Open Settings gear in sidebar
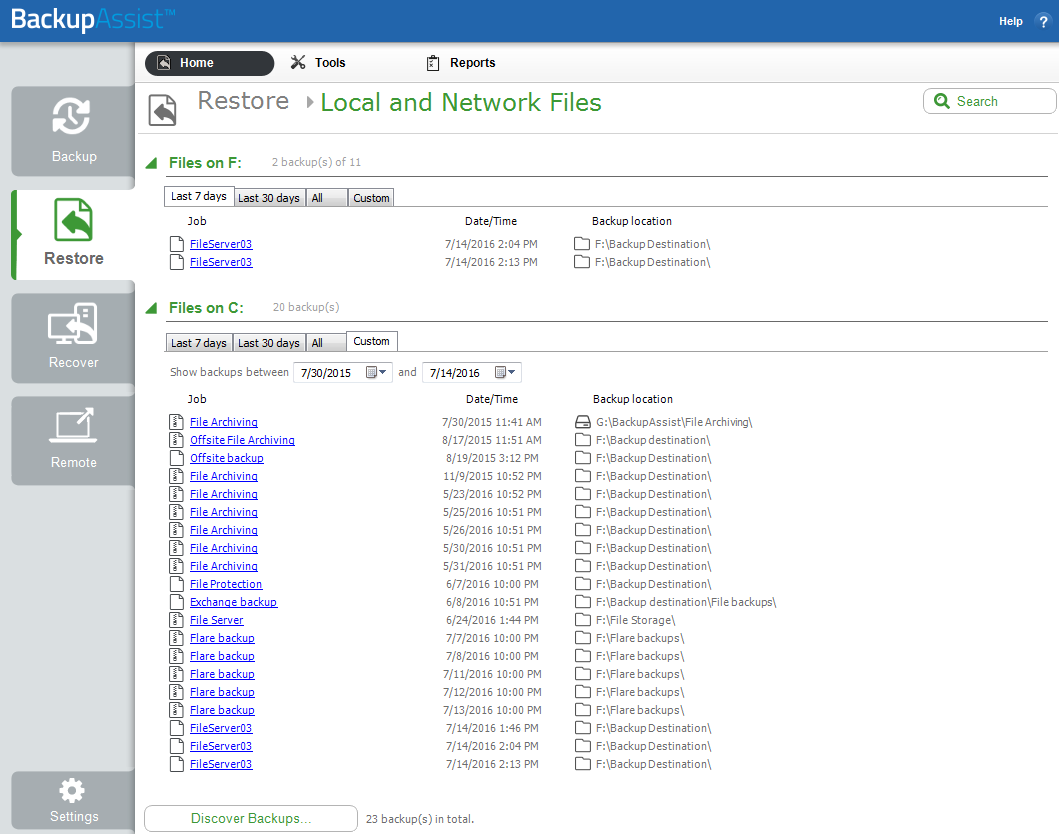Viewport: 1059px width, 834px height. [x=72, y=791]
